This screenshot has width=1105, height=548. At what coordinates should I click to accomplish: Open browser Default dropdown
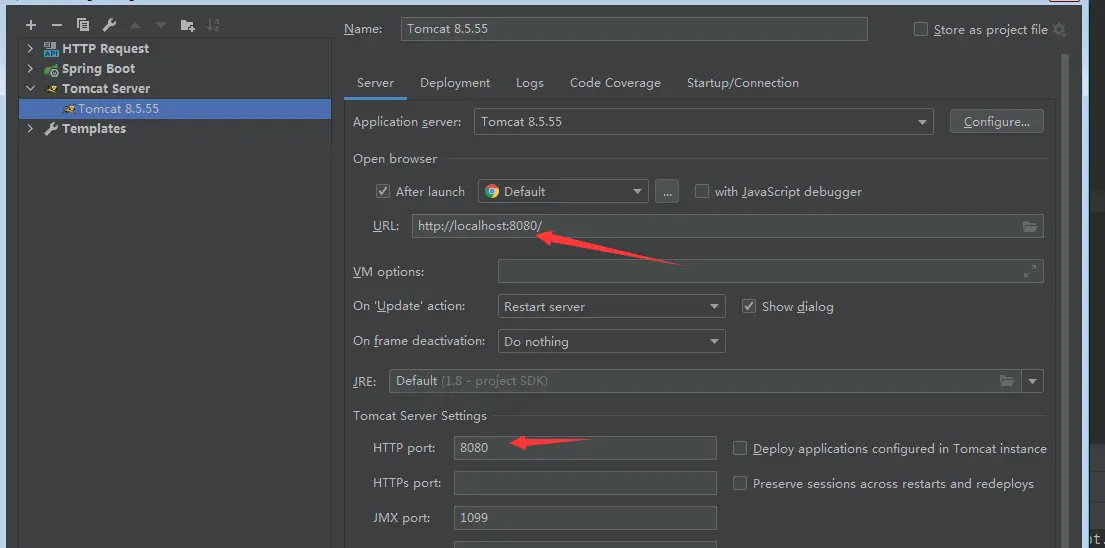point(563,192)
